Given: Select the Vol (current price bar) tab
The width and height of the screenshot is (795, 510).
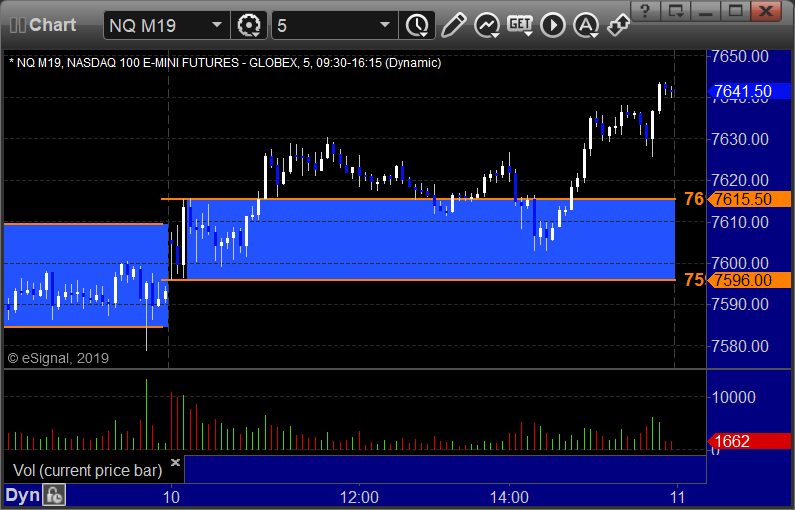Looking at the screenshot, I should tap(88, 470).
